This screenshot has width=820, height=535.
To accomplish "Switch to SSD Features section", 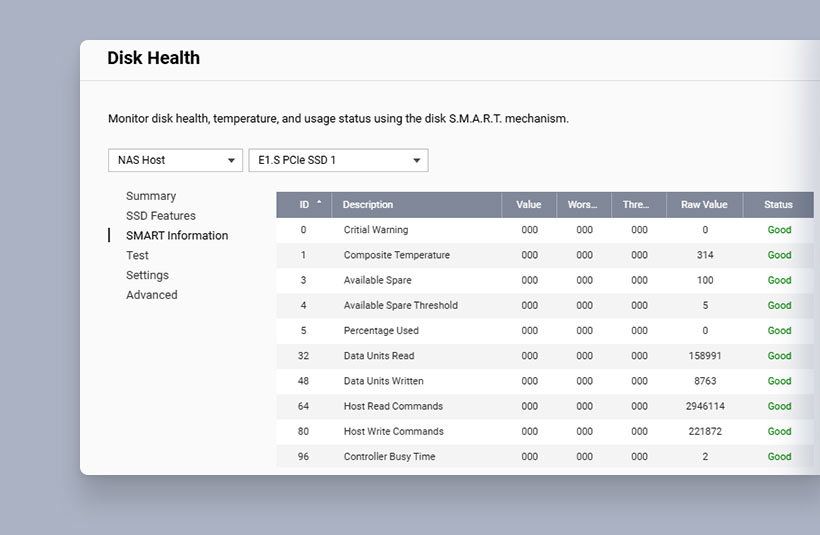I will coord(161,216).
